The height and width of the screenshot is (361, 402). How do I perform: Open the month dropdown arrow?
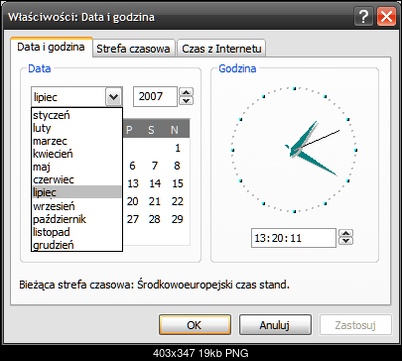(x=113, y=97)
